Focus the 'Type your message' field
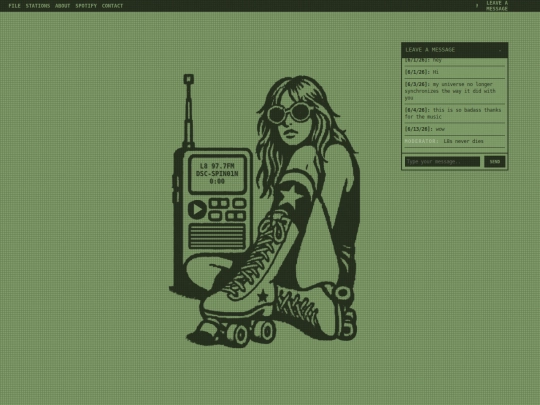The width and height of the screenshot is (540, 405). tap(442, 162)
